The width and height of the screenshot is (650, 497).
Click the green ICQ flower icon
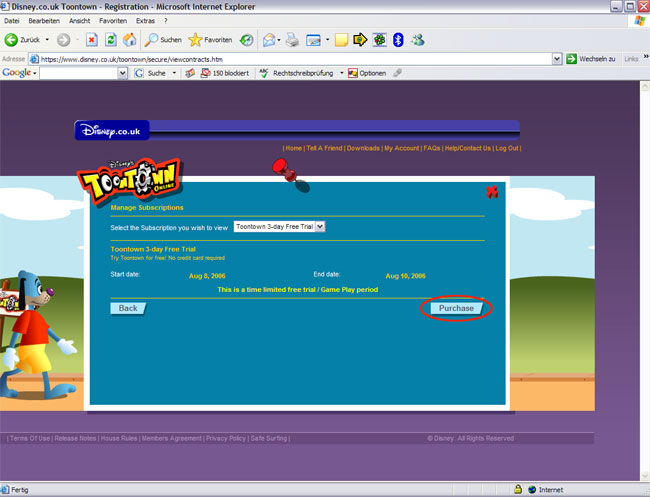coord(379,40)
